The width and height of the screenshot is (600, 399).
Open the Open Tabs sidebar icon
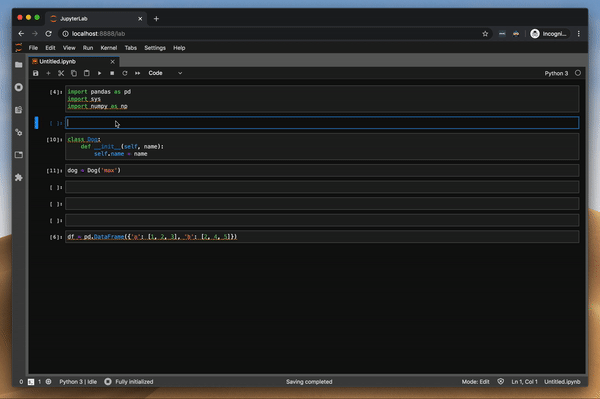[19, 155]
